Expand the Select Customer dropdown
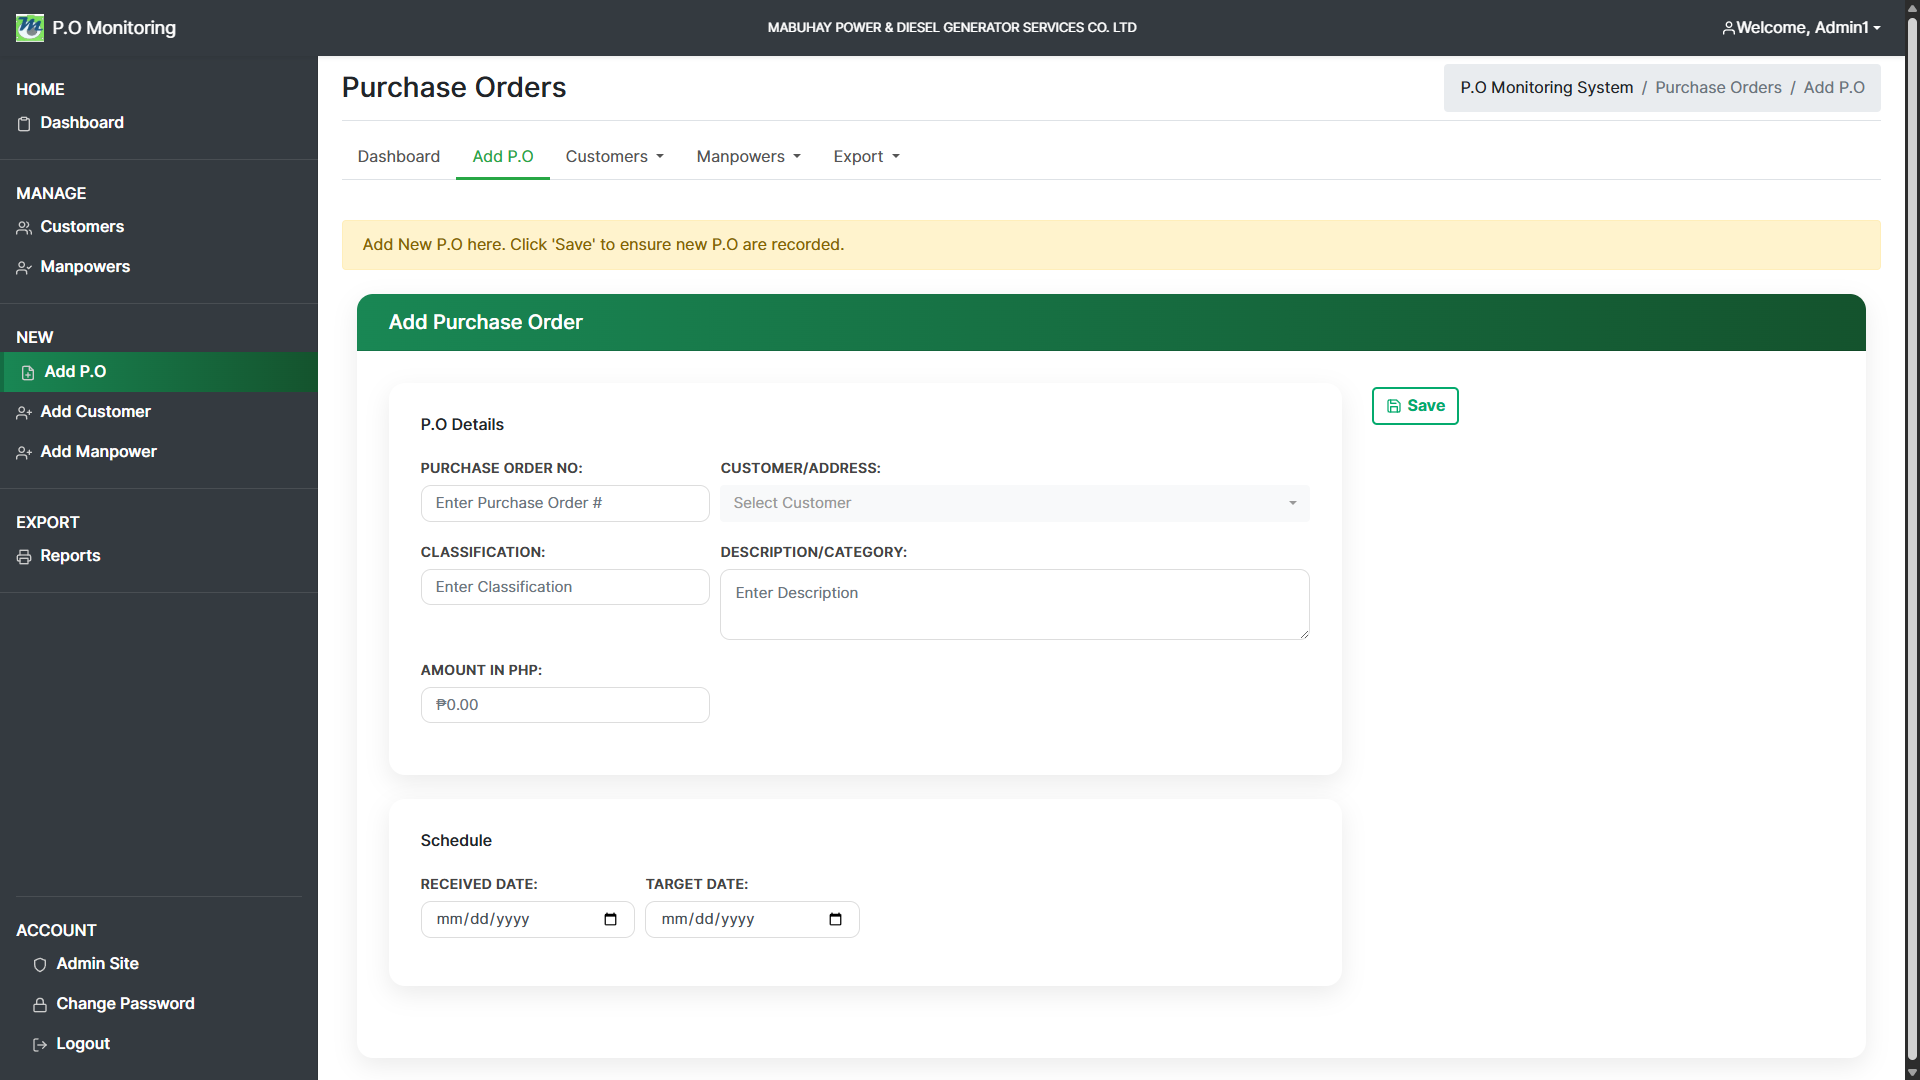 [x=1014, y=503]
